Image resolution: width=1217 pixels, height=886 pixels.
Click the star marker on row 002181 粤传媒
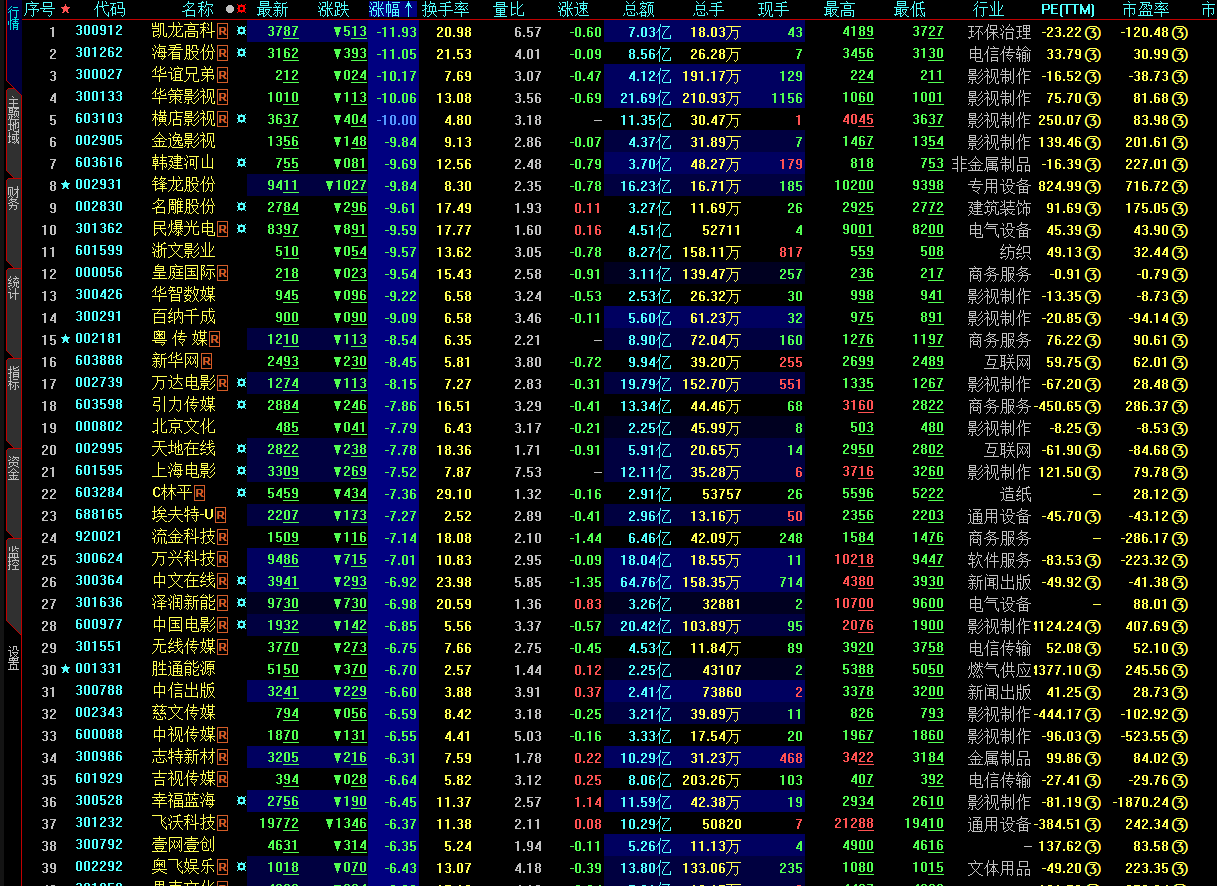[x=66, y=340]
